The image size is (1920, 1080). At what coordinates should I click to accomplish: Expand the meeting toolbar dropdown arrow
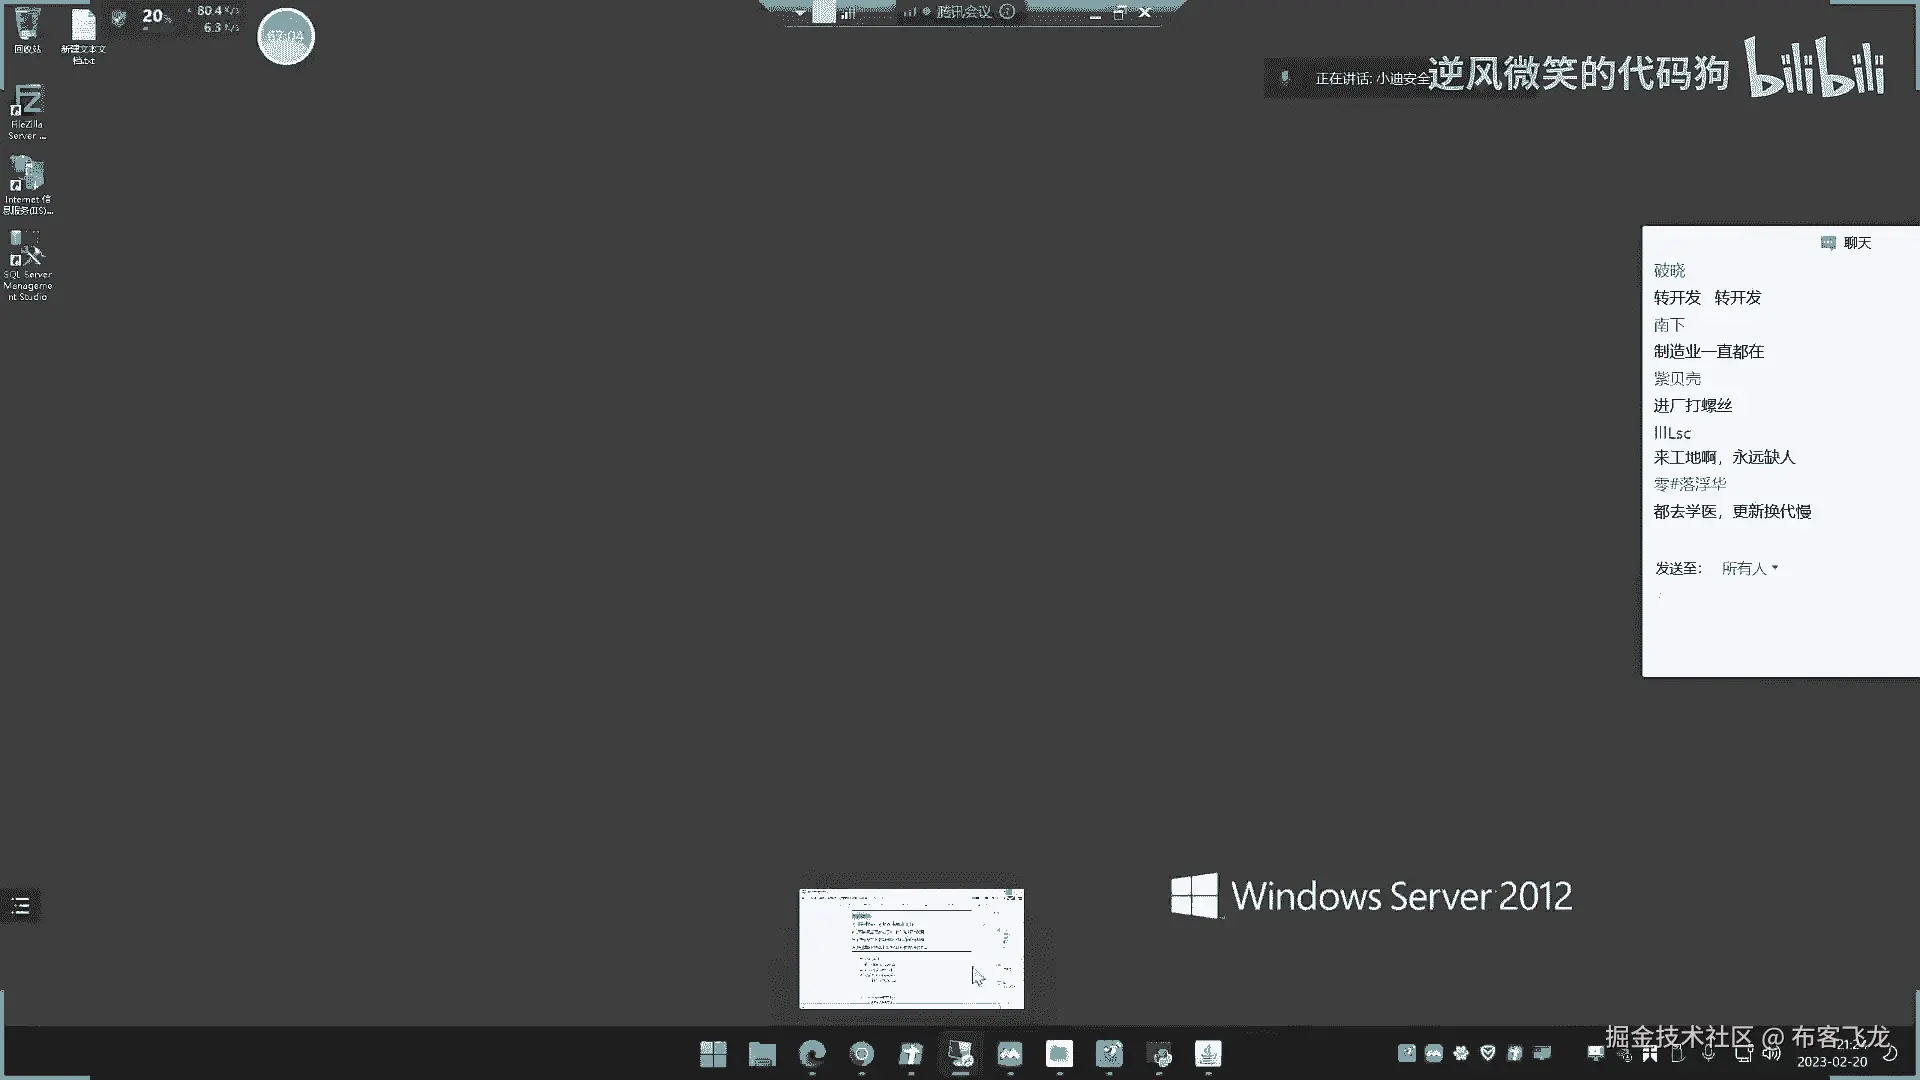(800, 13)
